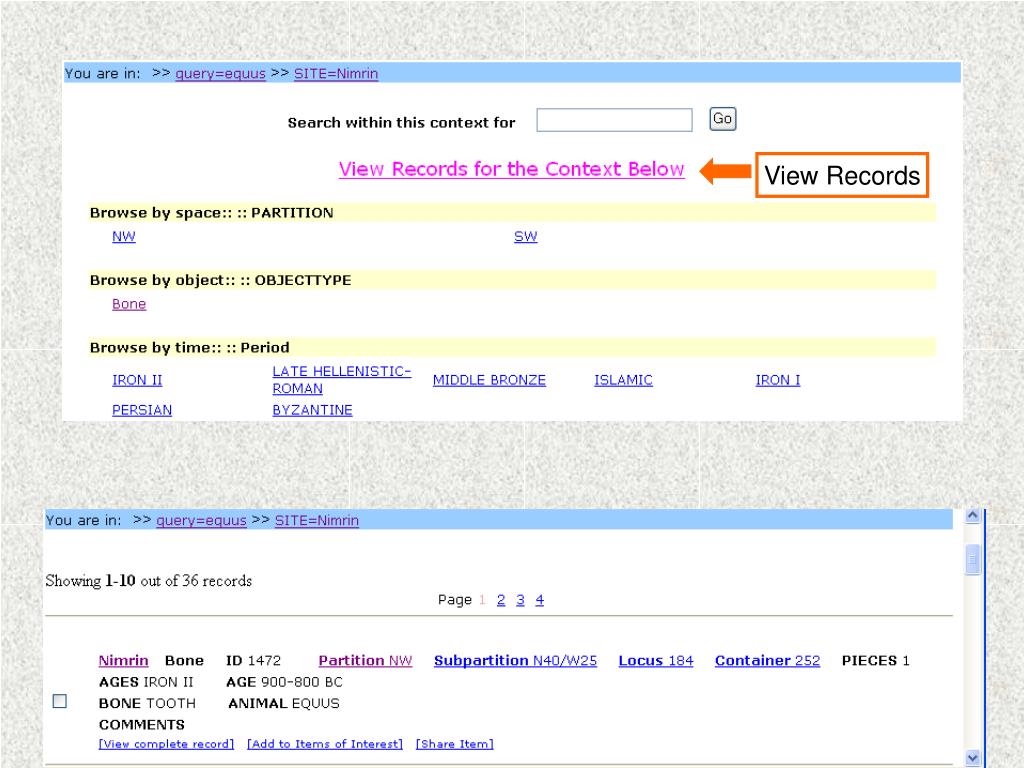The image size is (1024, 768).
Task: Tick the checkbox for record ID 1472
Action: [59, 701]
